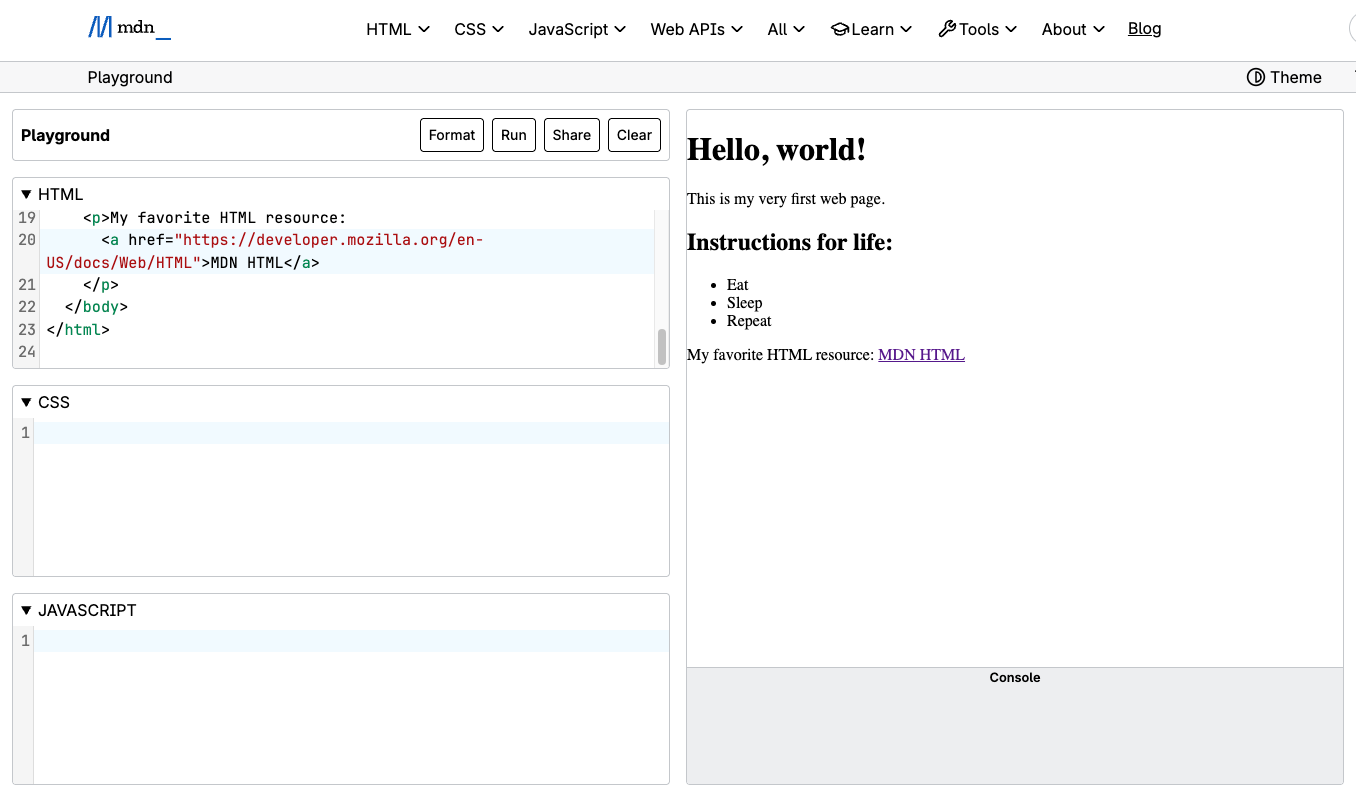This screenshot has width=1356, height=795.
Task: Click the "Hello, world!" heading in preview
Action: [x=776, y=150]
